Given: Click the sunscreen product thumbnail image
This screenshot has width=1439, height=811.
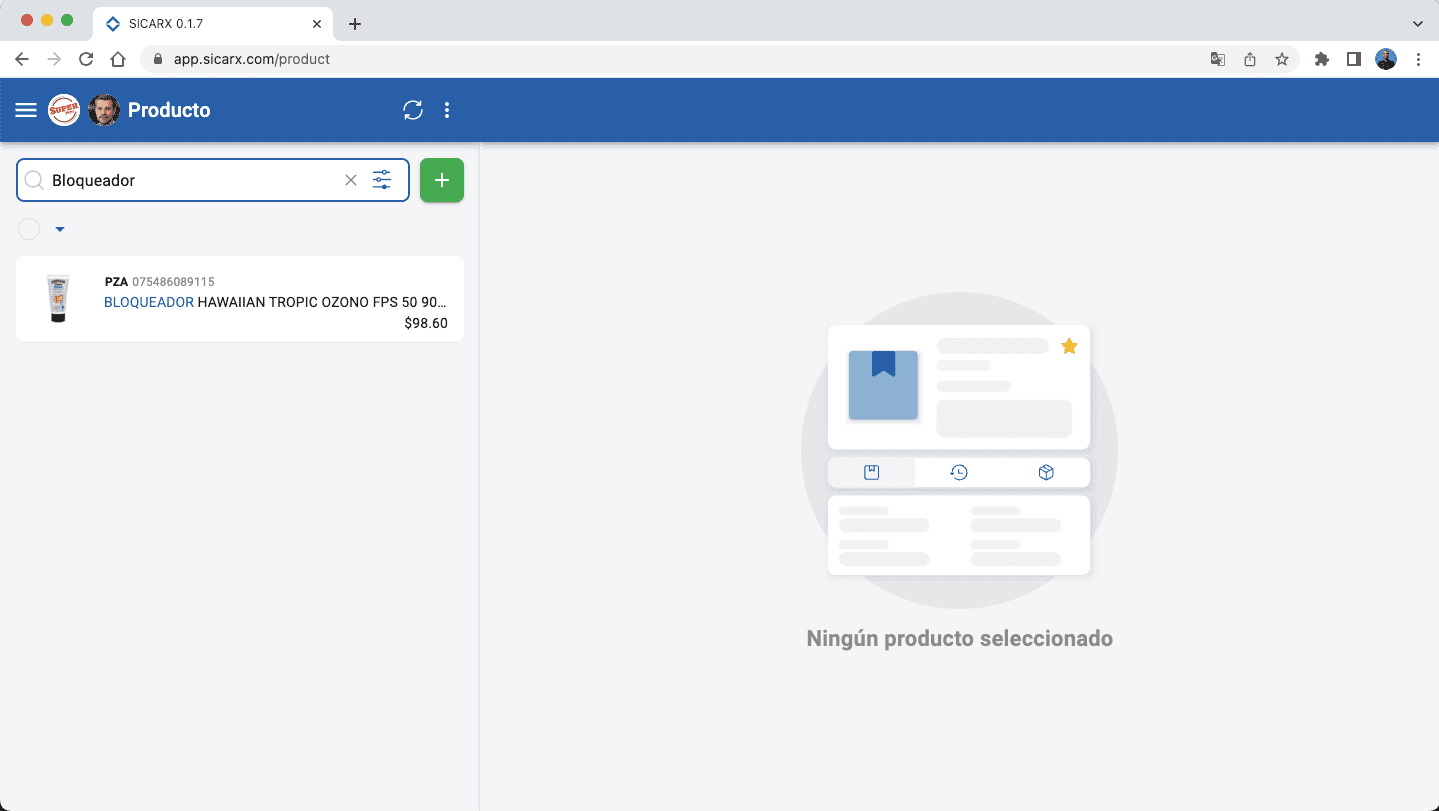Looking at the screenshot, I should pyautogui.click(x=57, y=297).
